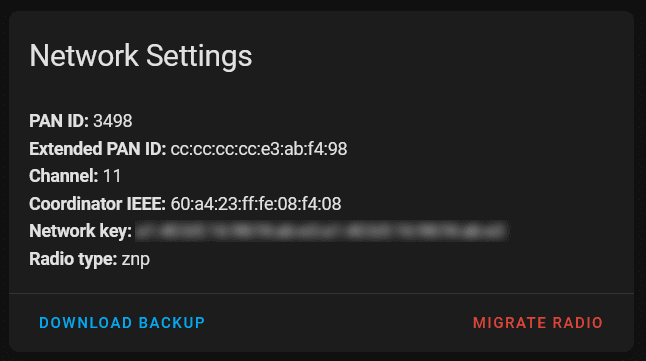Select the Coordinator IEEE address value

pyautogui.click(x=256, y=204)
